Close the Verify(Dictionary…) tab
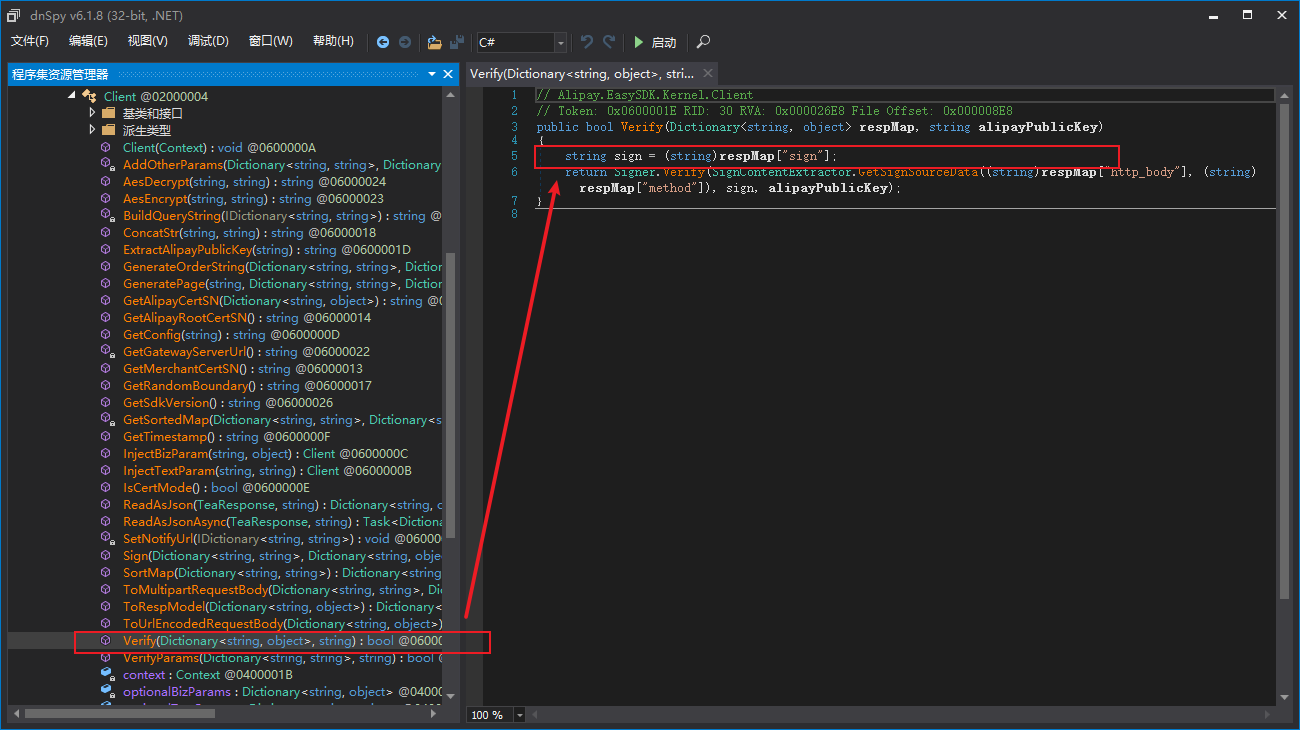 pos(708,74)
